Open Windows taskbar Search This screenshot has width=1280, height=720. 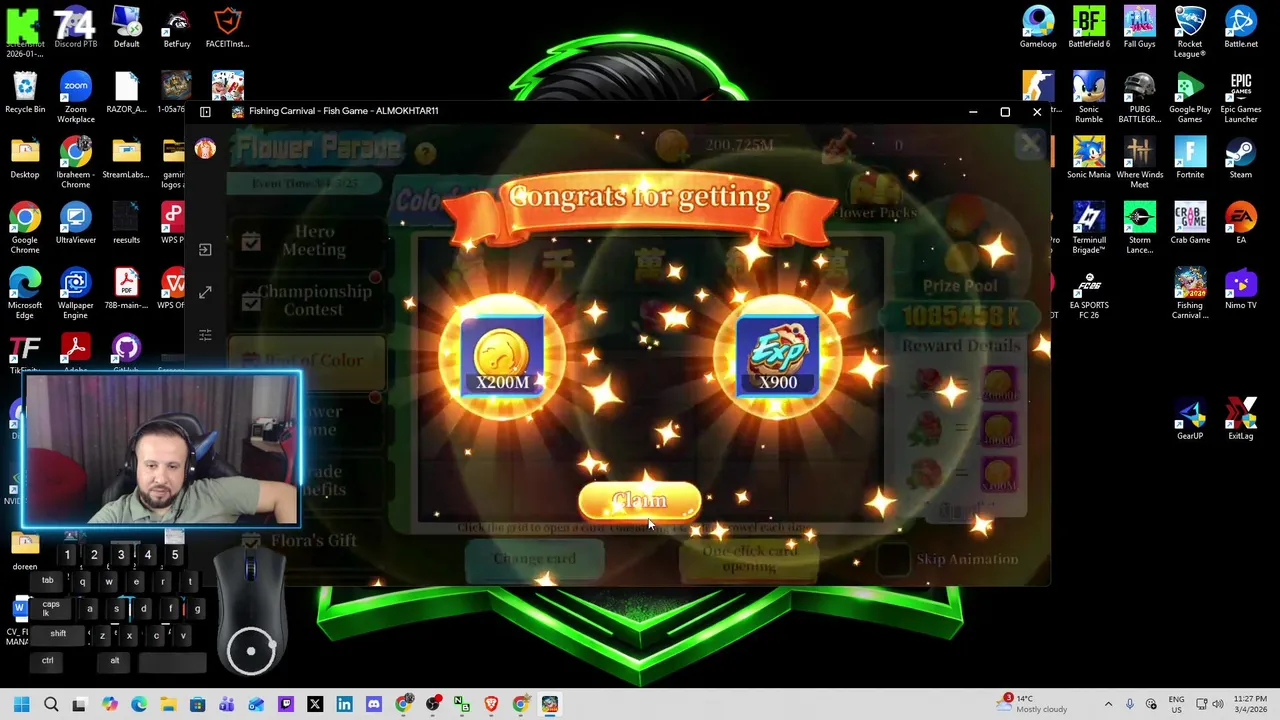click(51, 704)
